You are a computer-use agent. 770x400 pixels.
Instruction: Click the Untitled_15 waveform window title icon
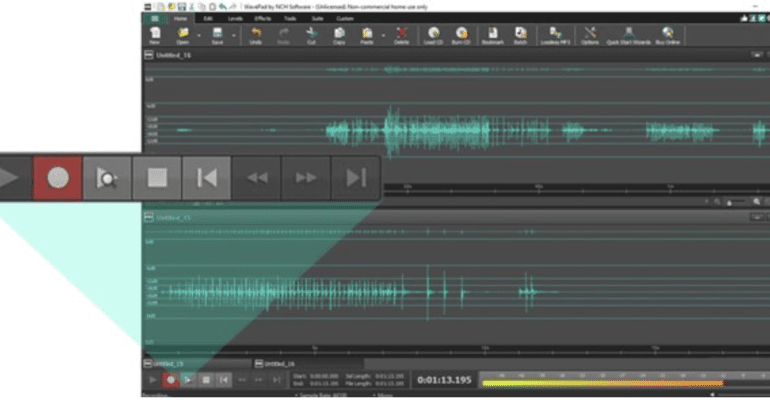click(149, 217)
